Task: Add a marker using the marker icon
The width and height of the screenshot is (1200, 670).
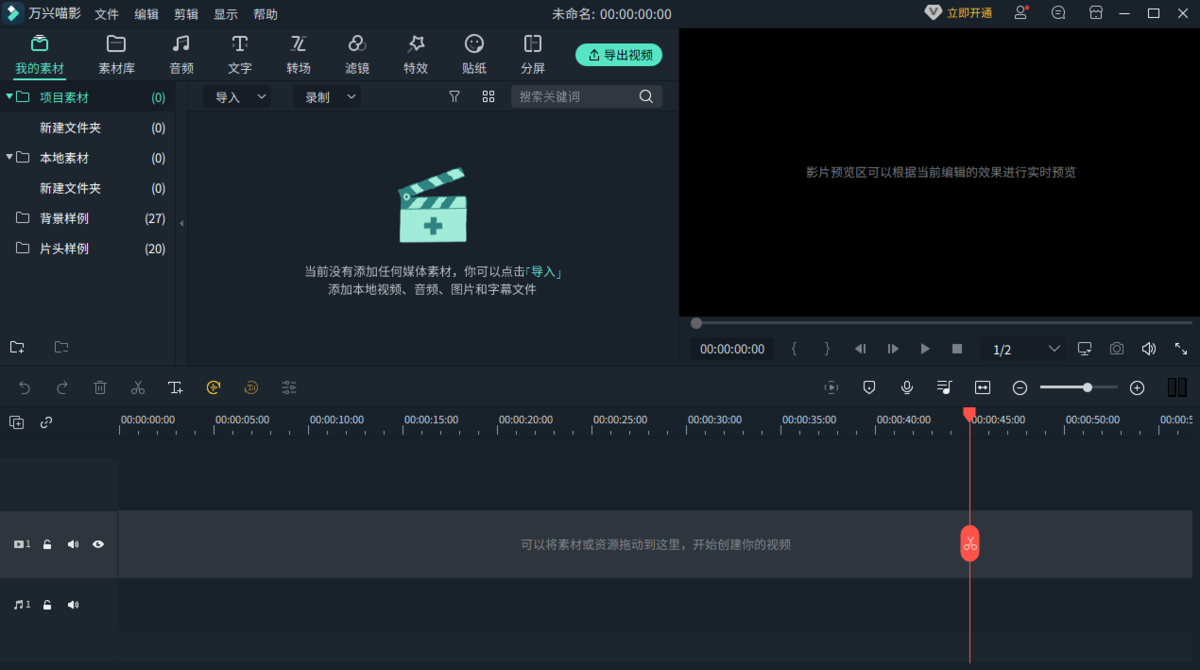Action: pyautogui.click(x=869, y=387)
